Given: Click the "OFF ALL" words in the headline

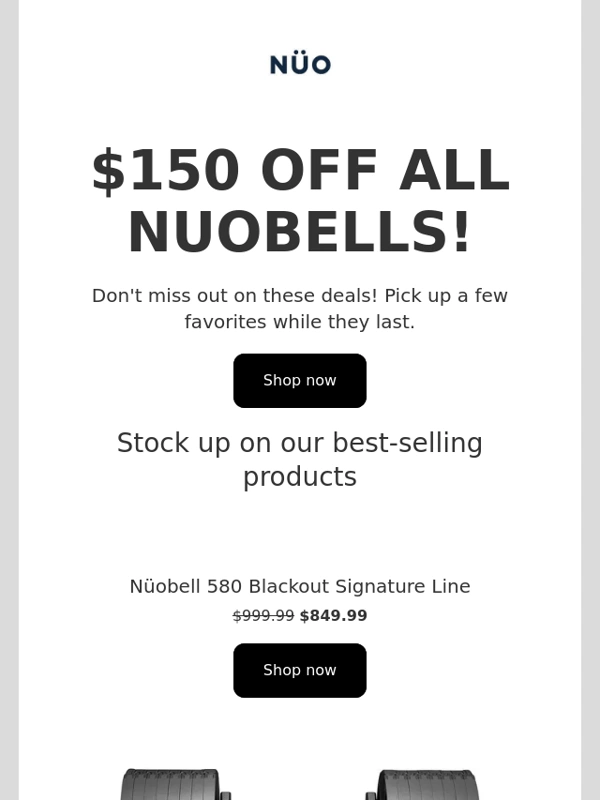Looking at the screenshot, I should coord(385,171).
